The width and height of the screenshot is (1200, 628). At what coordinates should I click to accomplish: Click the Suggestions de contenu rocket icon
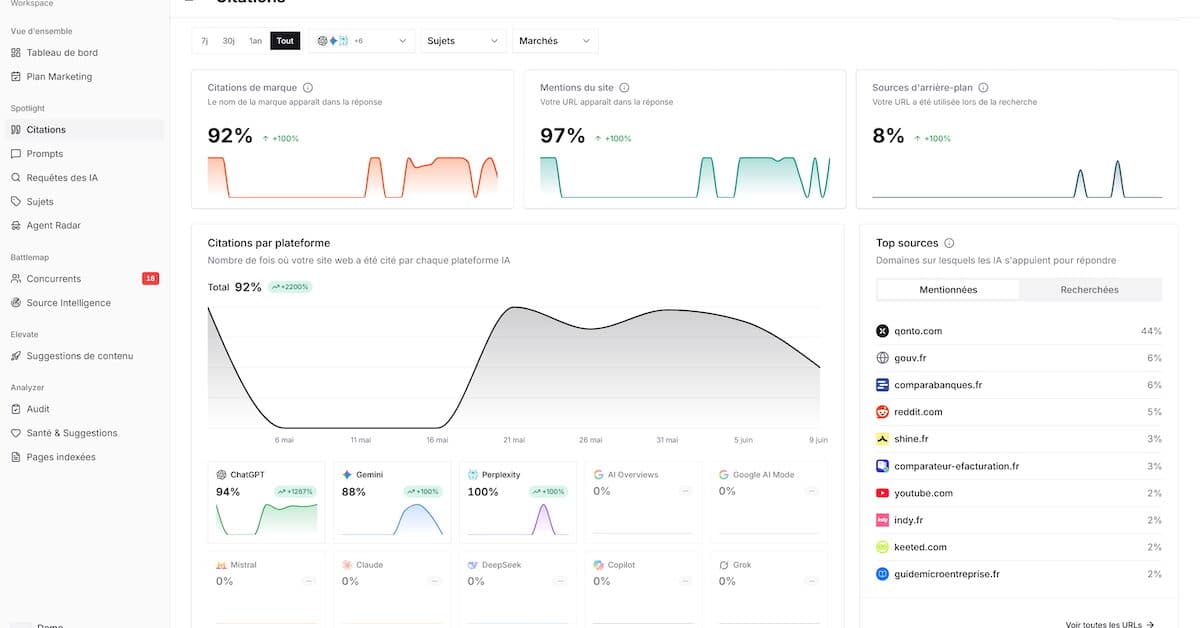point(16,356)
